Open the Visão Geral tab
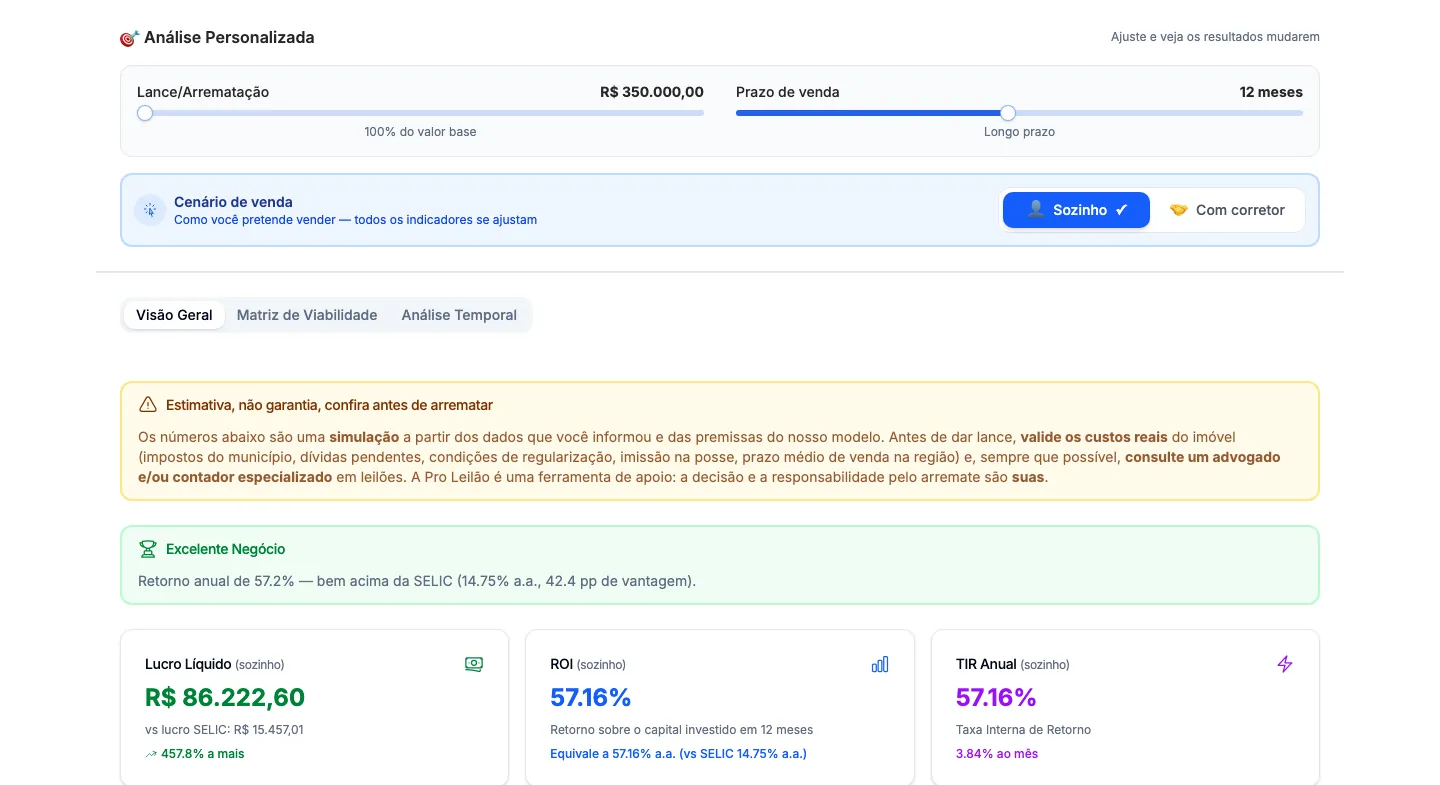 coord(174,315)
